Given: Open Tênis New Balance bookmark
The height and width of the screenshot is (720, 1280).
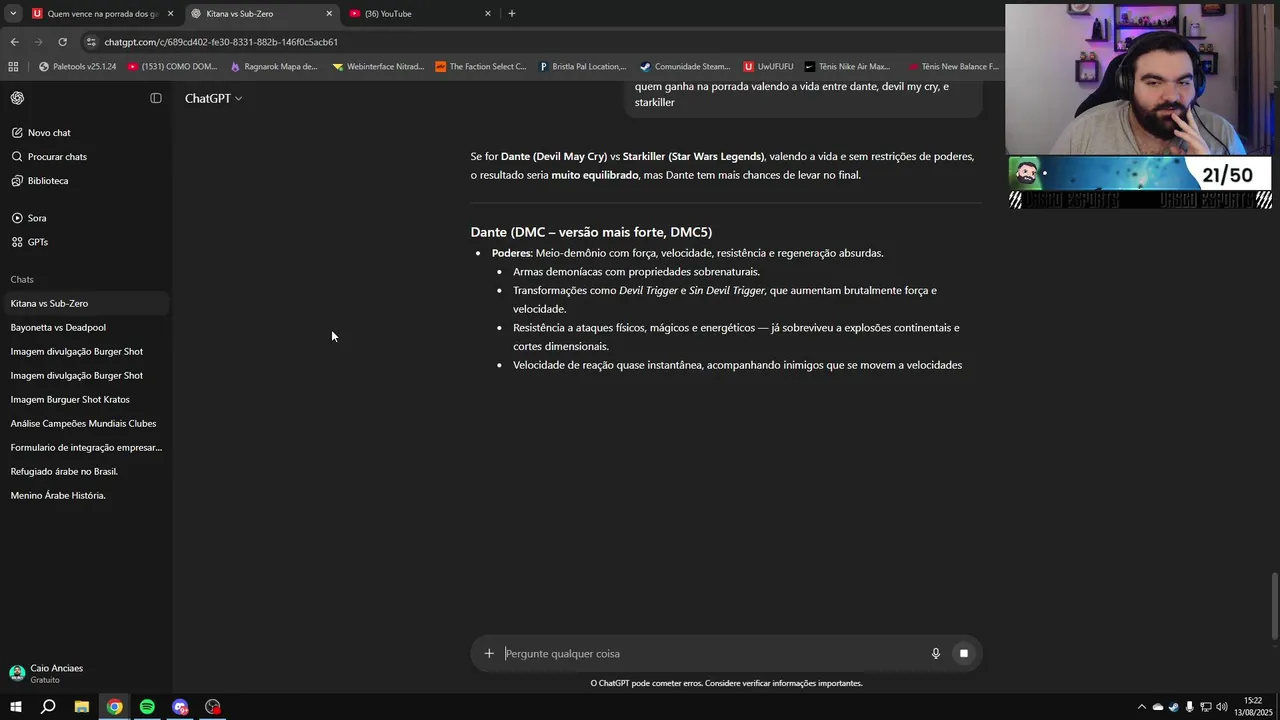Looking at the screenshot, I should pos(953,67).
